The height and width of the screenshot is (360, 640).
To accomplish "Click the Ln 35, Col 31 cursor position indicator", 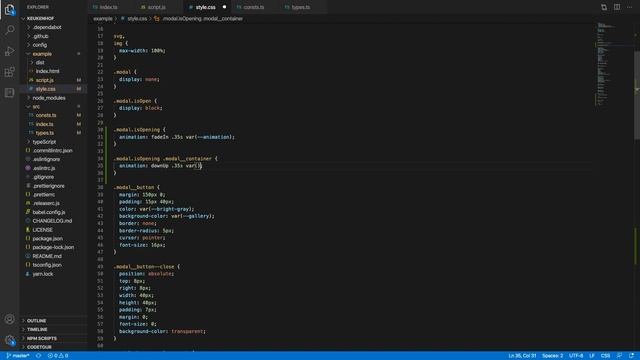I will 522,356.
